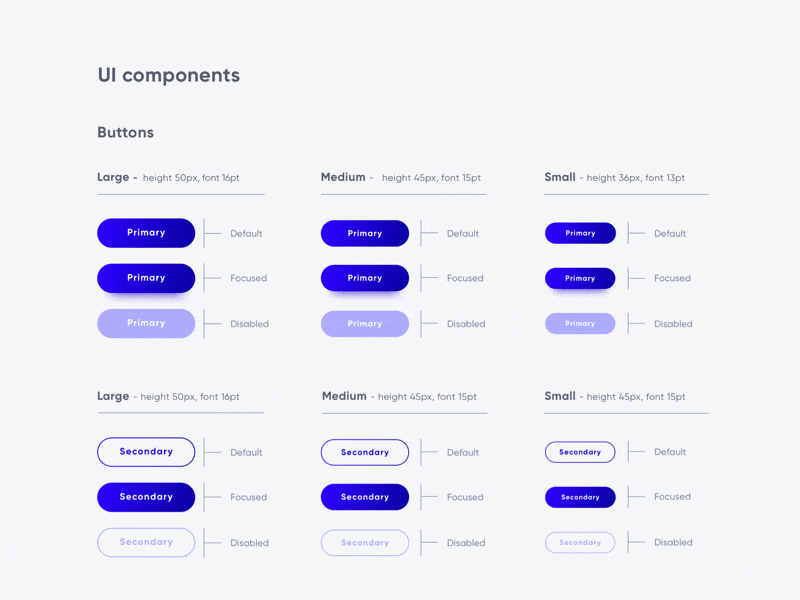
Task: Click the medium focused Primary button
Action: [x=365, y=278]
